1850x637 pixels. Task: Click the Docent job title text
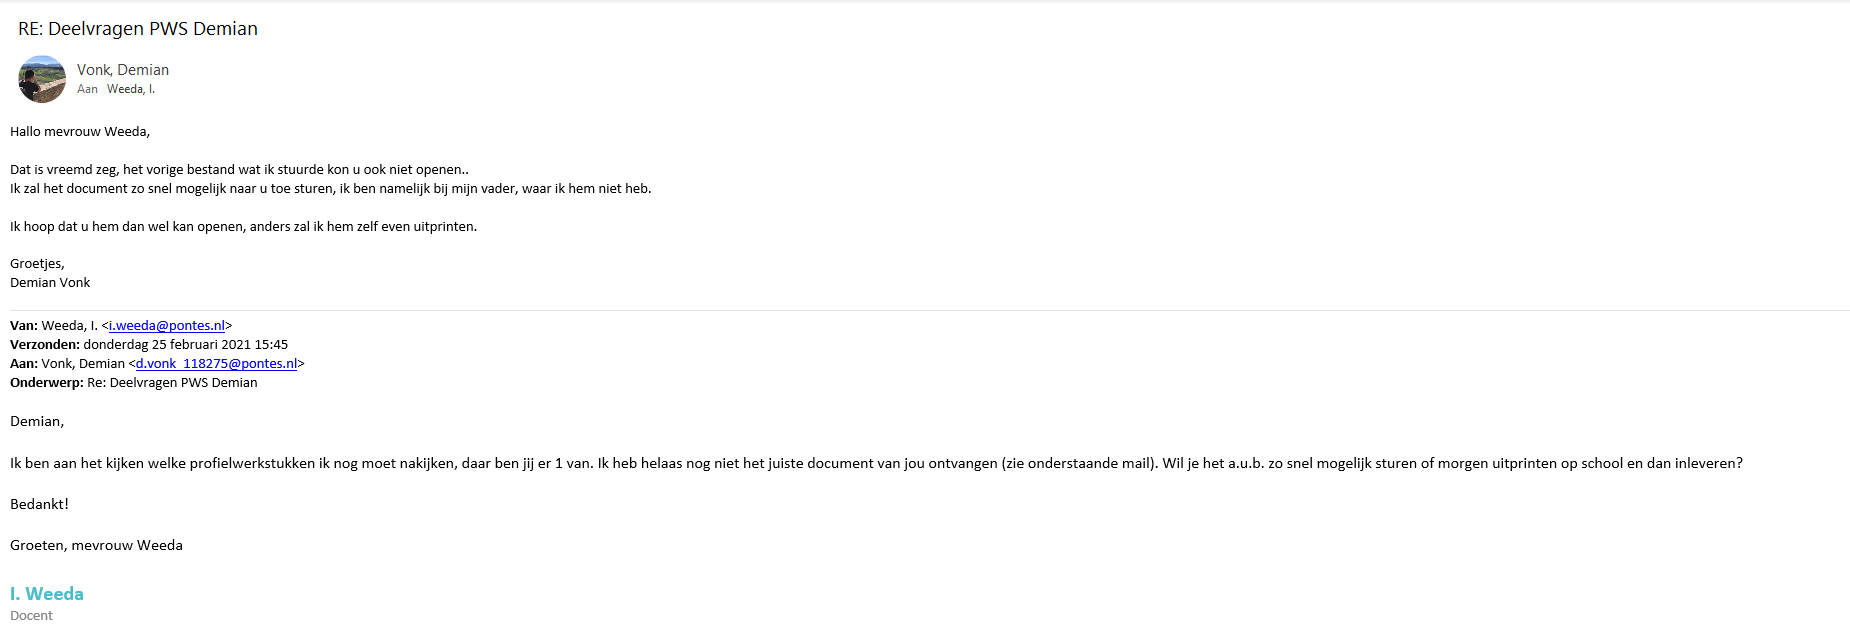31,616
